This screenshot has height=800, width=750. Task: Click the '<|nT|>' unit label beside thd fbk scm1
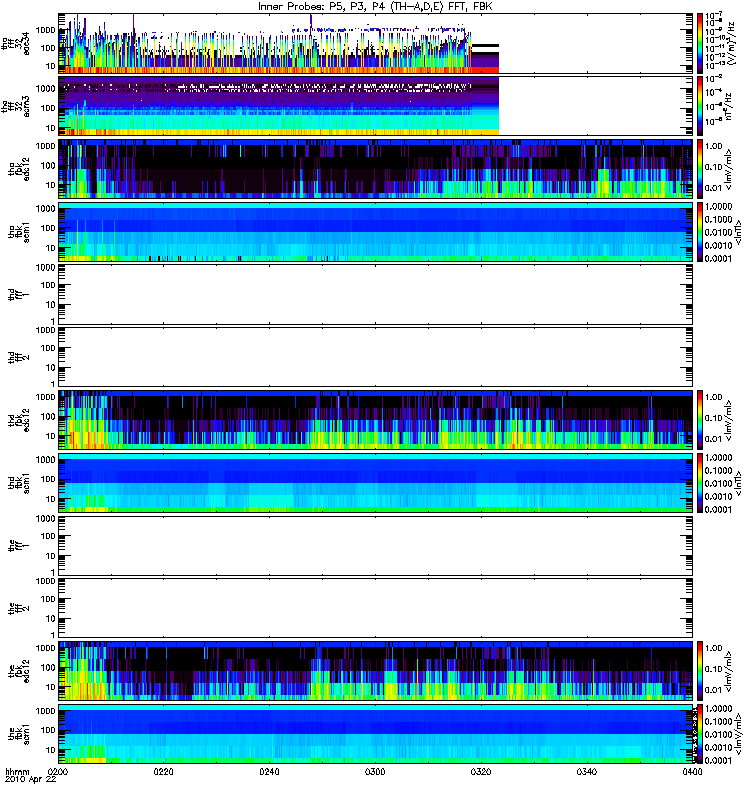click(738, 483)
